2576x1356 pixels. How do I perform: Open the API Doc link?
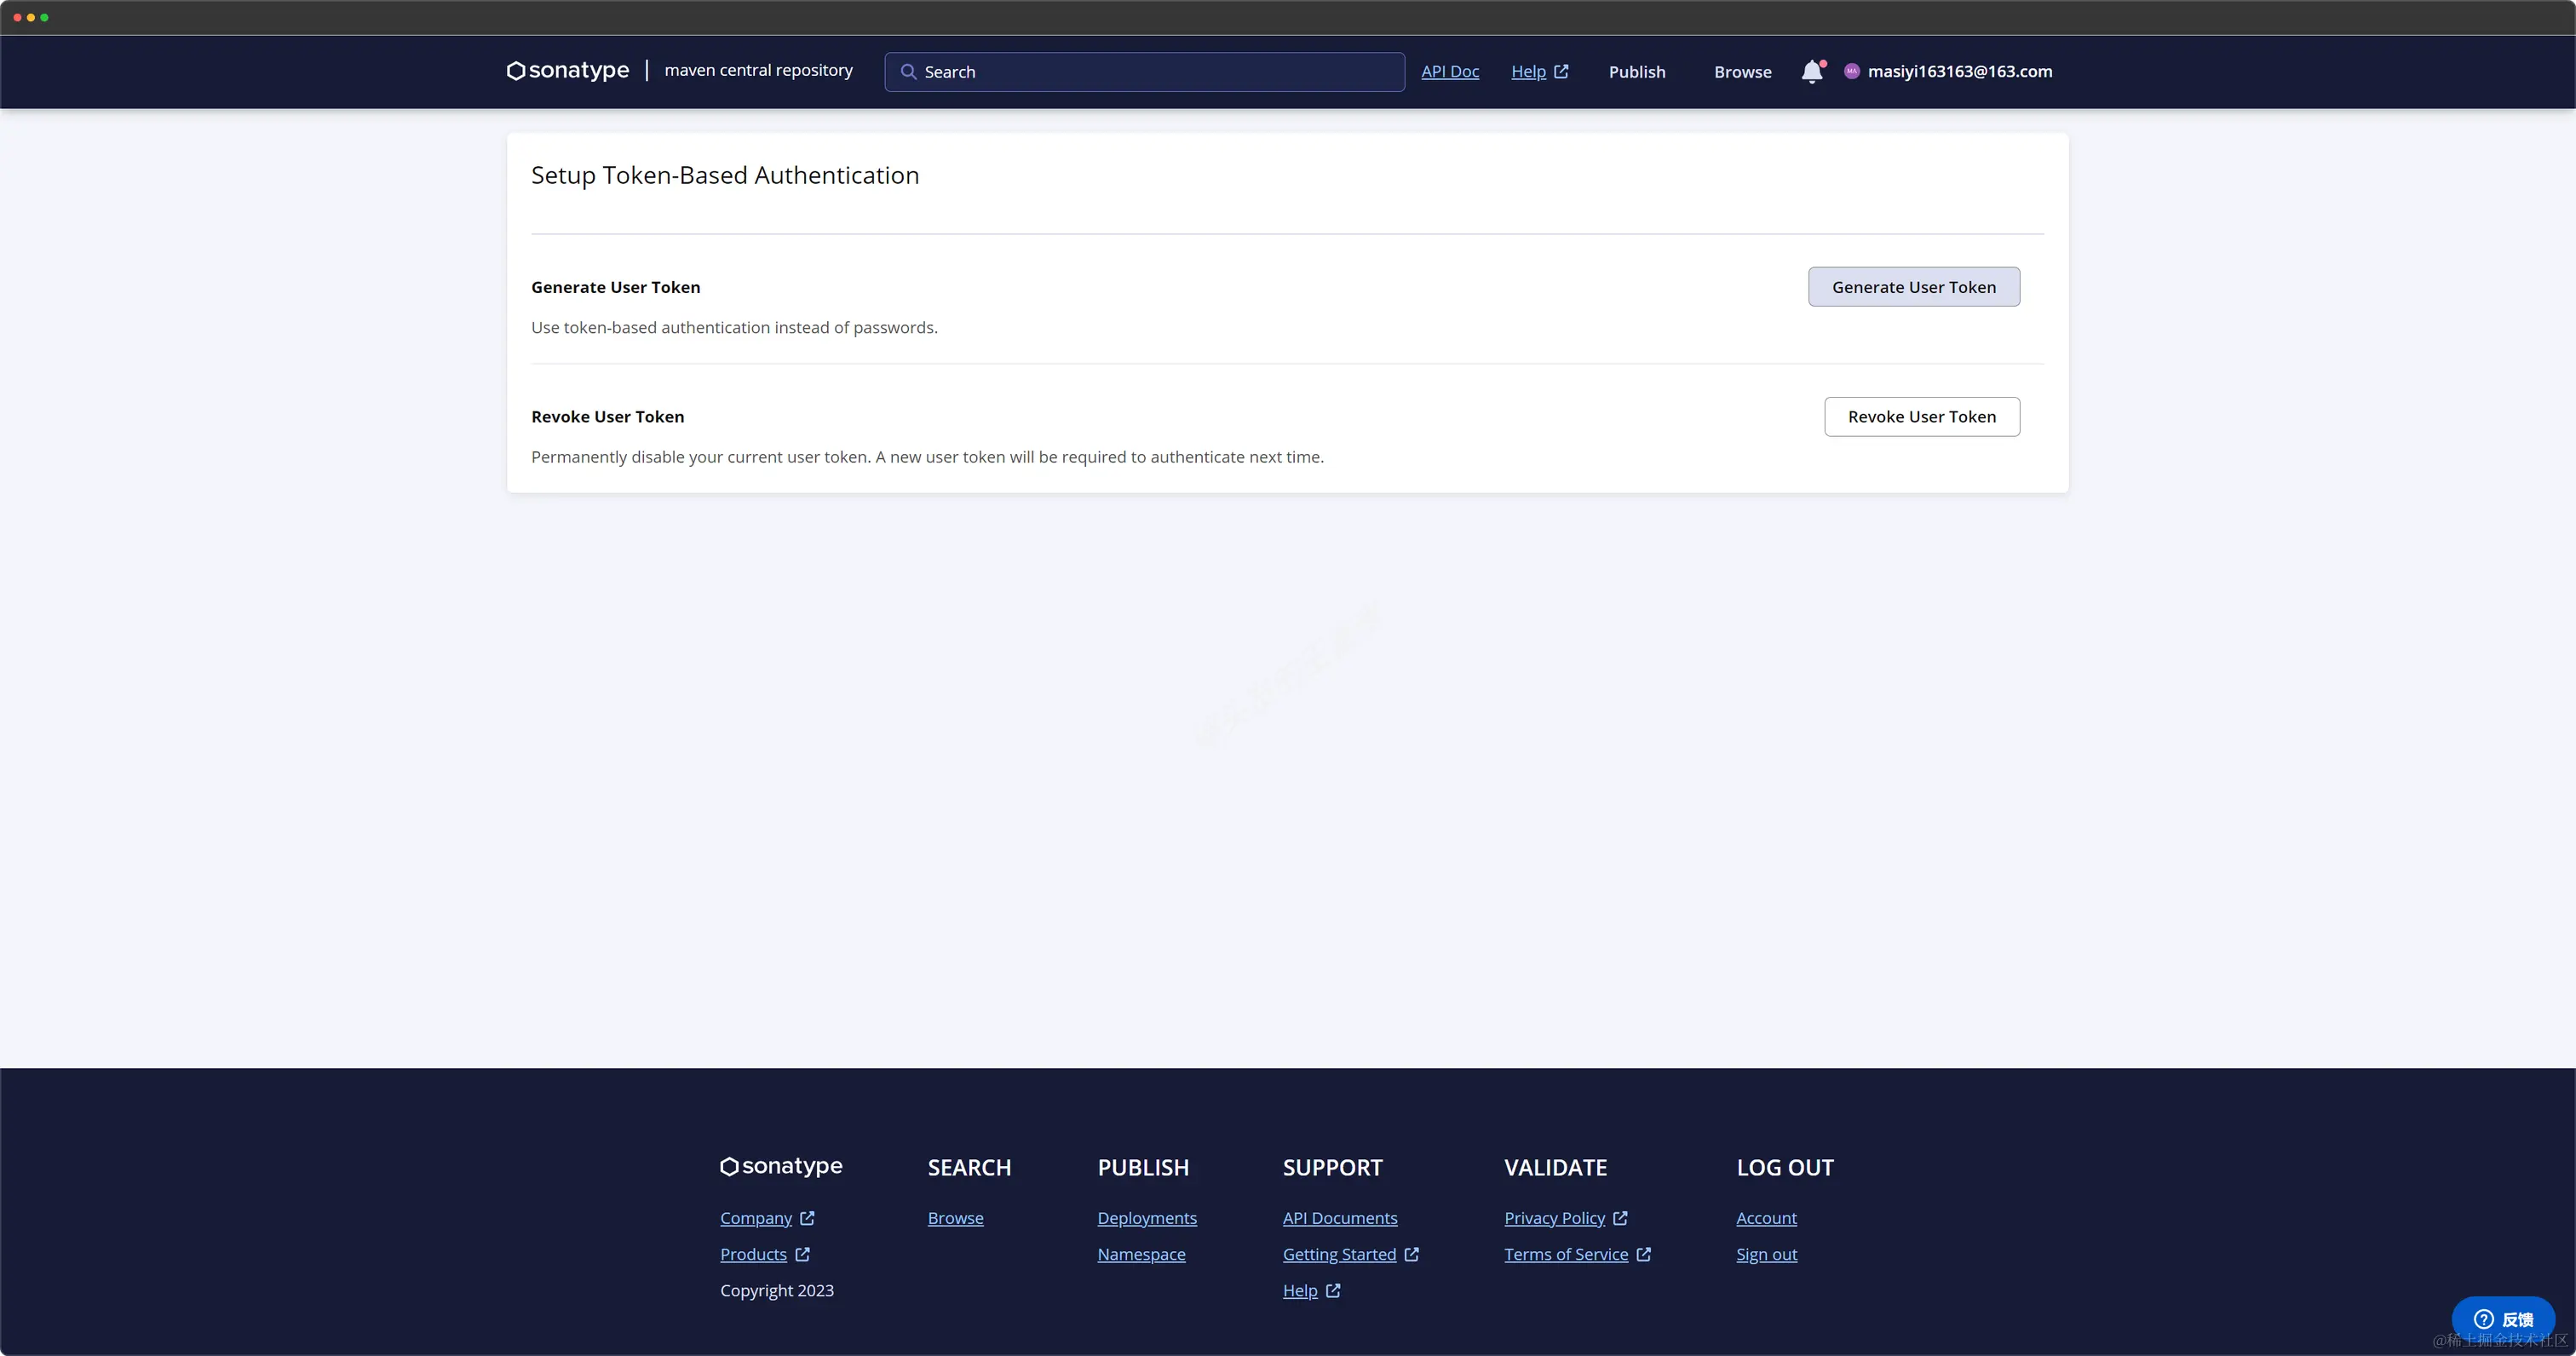[1449, 72]
